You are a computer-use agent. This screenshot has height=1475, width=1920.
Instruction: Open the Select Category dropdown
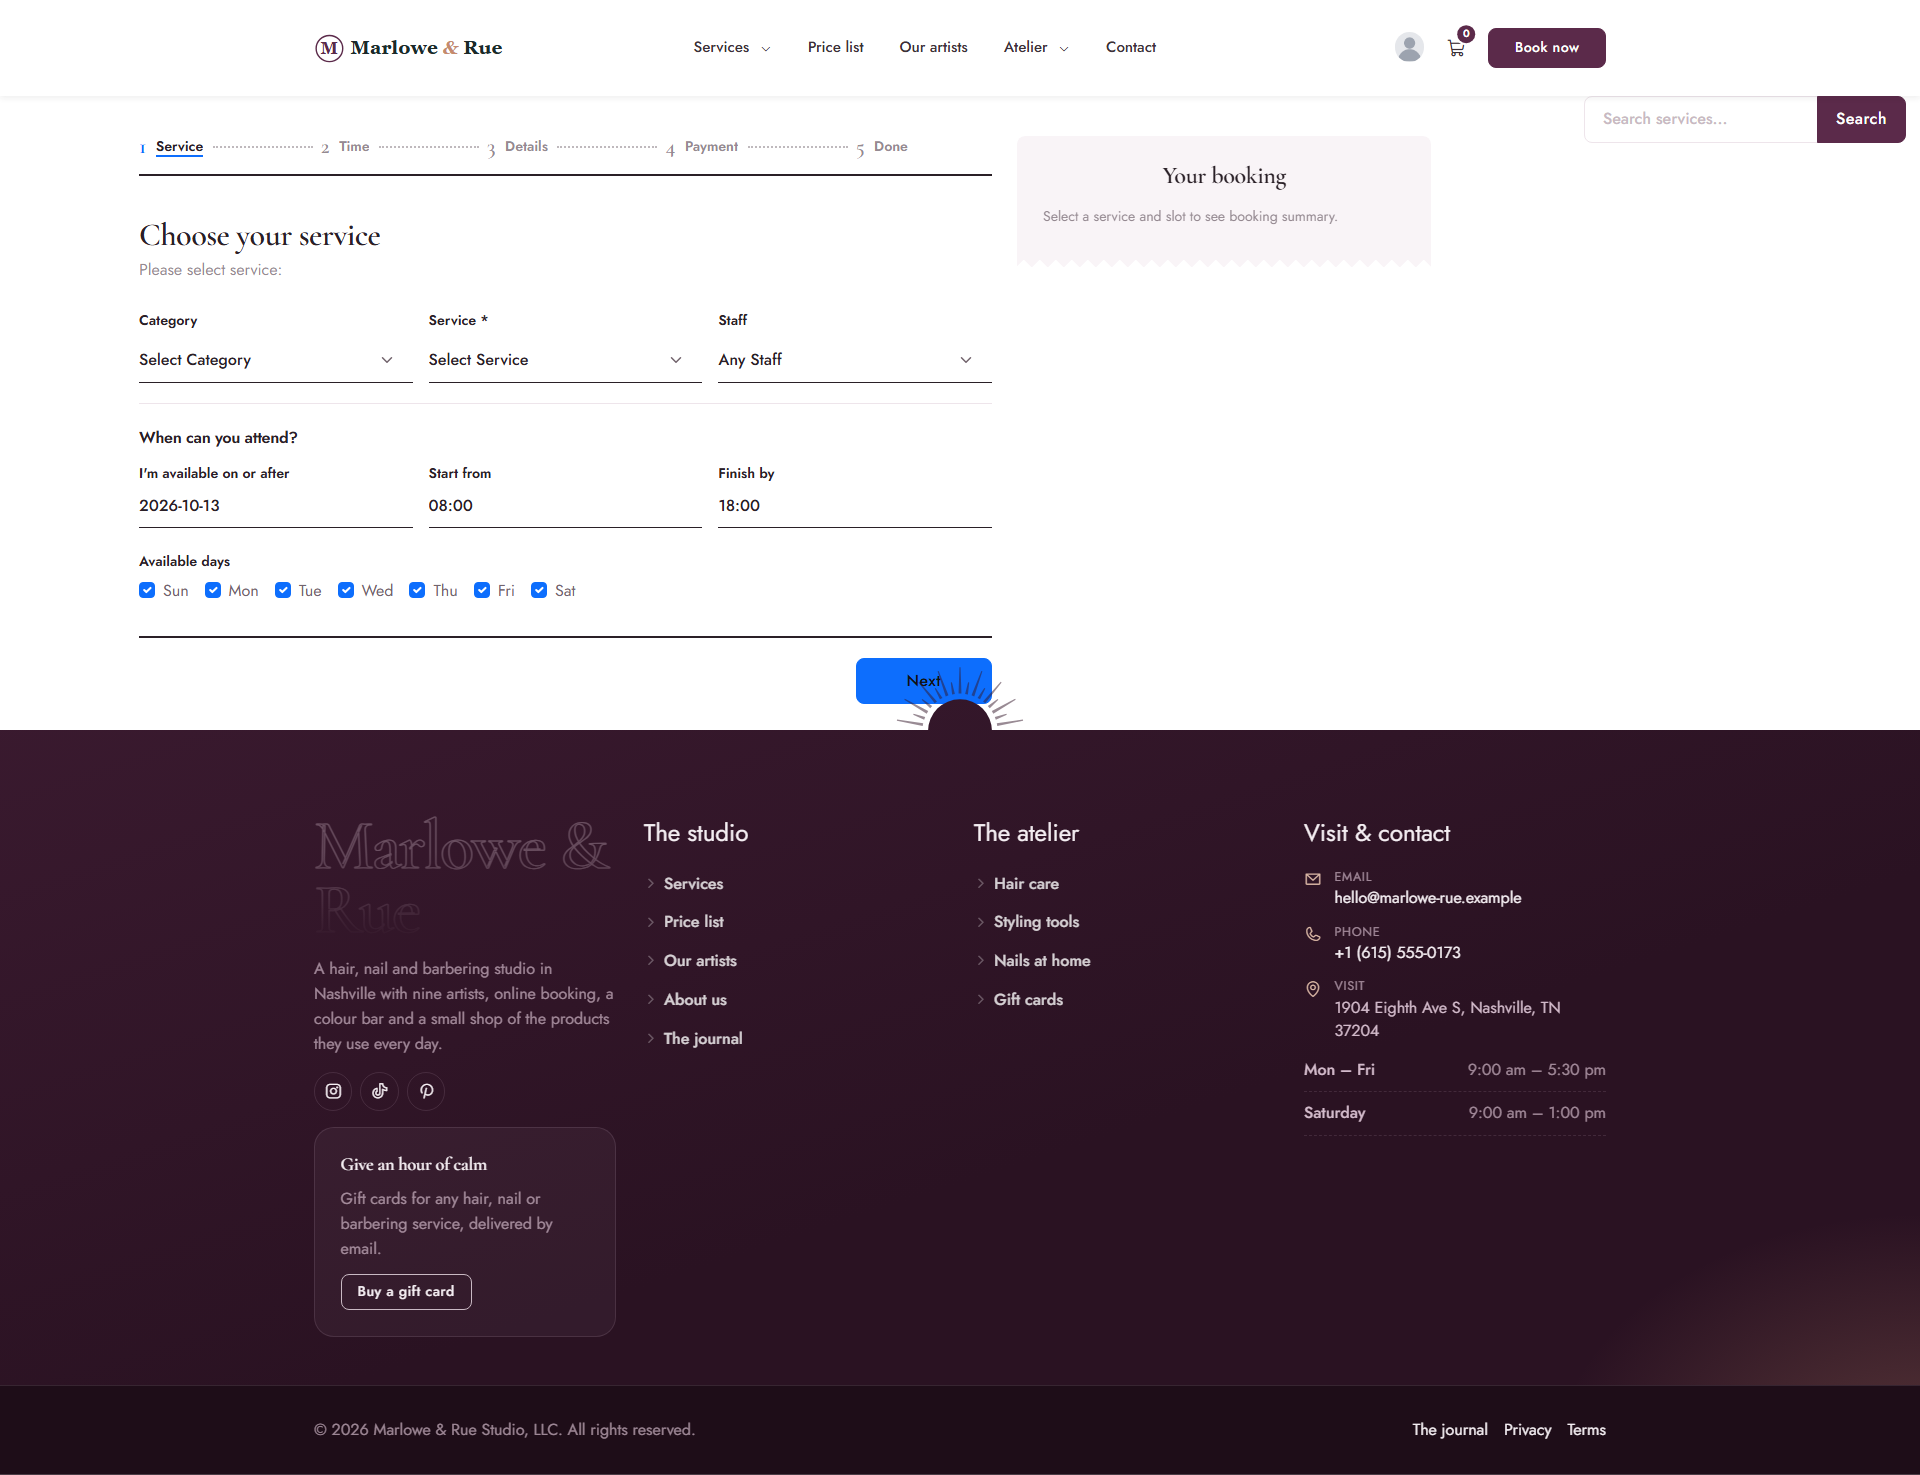(x=276, y=360)
